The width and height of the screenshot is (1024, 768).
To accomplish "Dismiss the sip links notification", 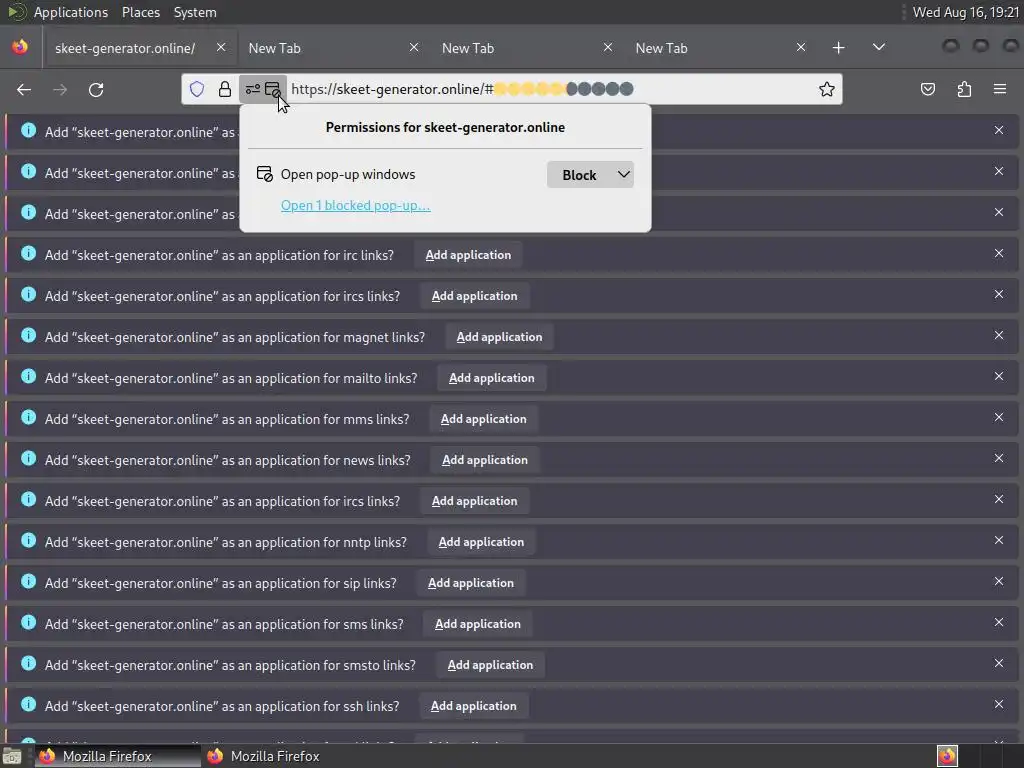I will pos(999,581).
